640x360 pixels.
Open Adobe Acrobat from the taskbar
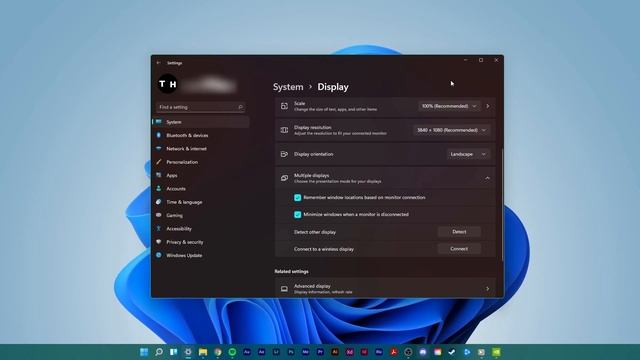click(394, 352)
